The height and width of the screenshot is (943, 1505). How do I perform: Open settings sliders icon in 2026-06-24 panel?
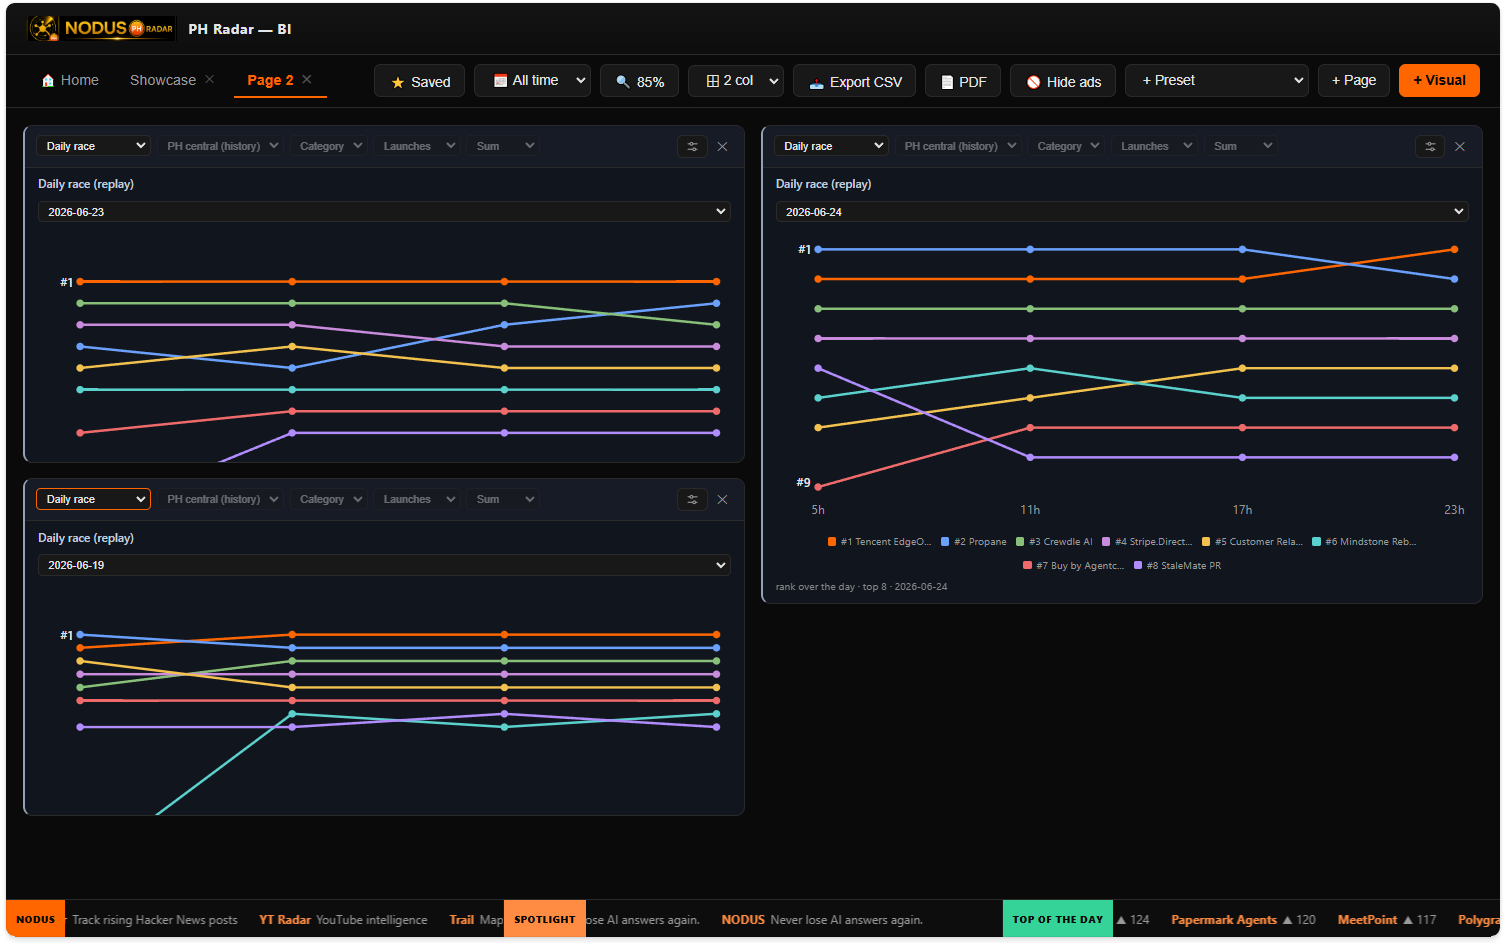click(1430, 147)
